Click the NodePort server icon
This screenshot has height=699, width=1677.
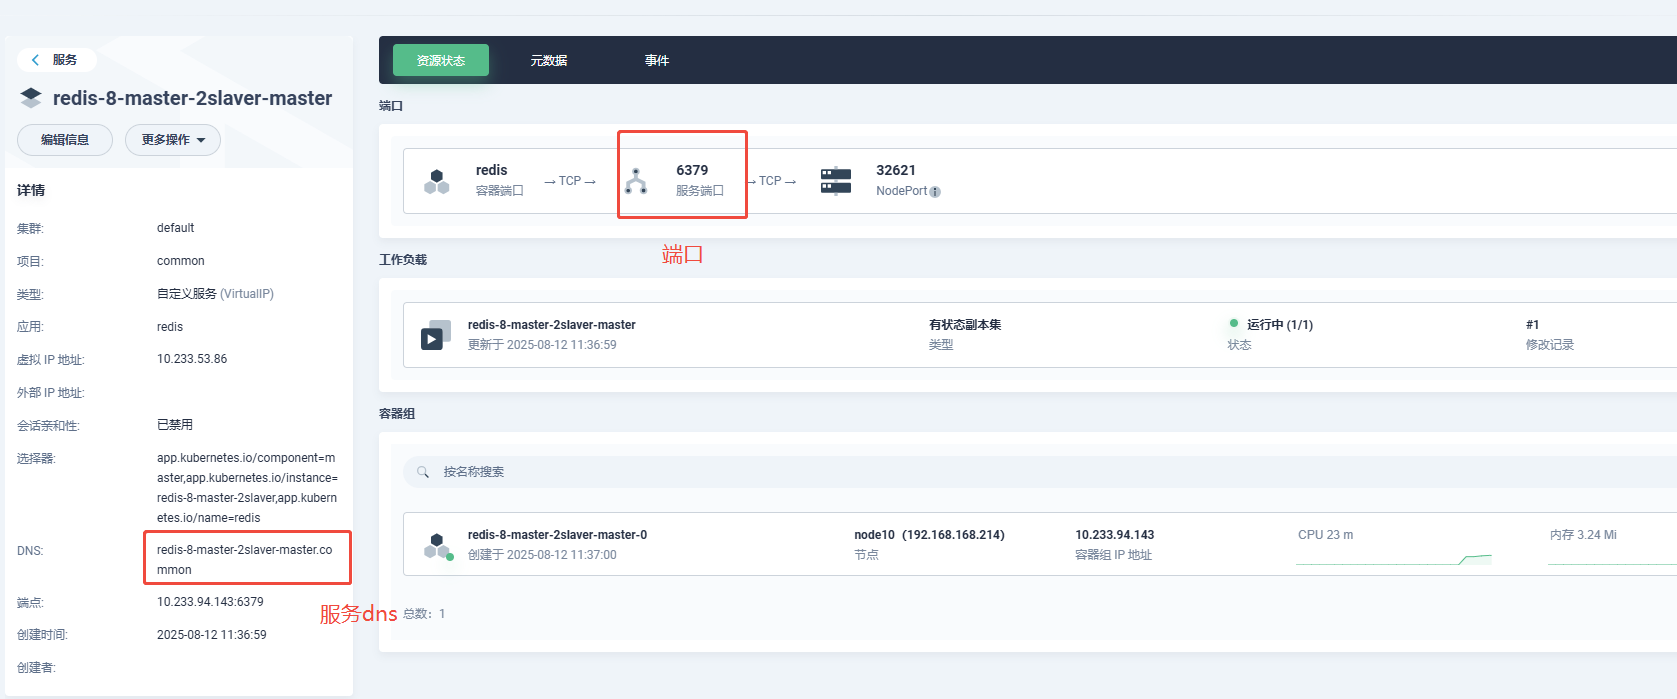click(835, 181)
